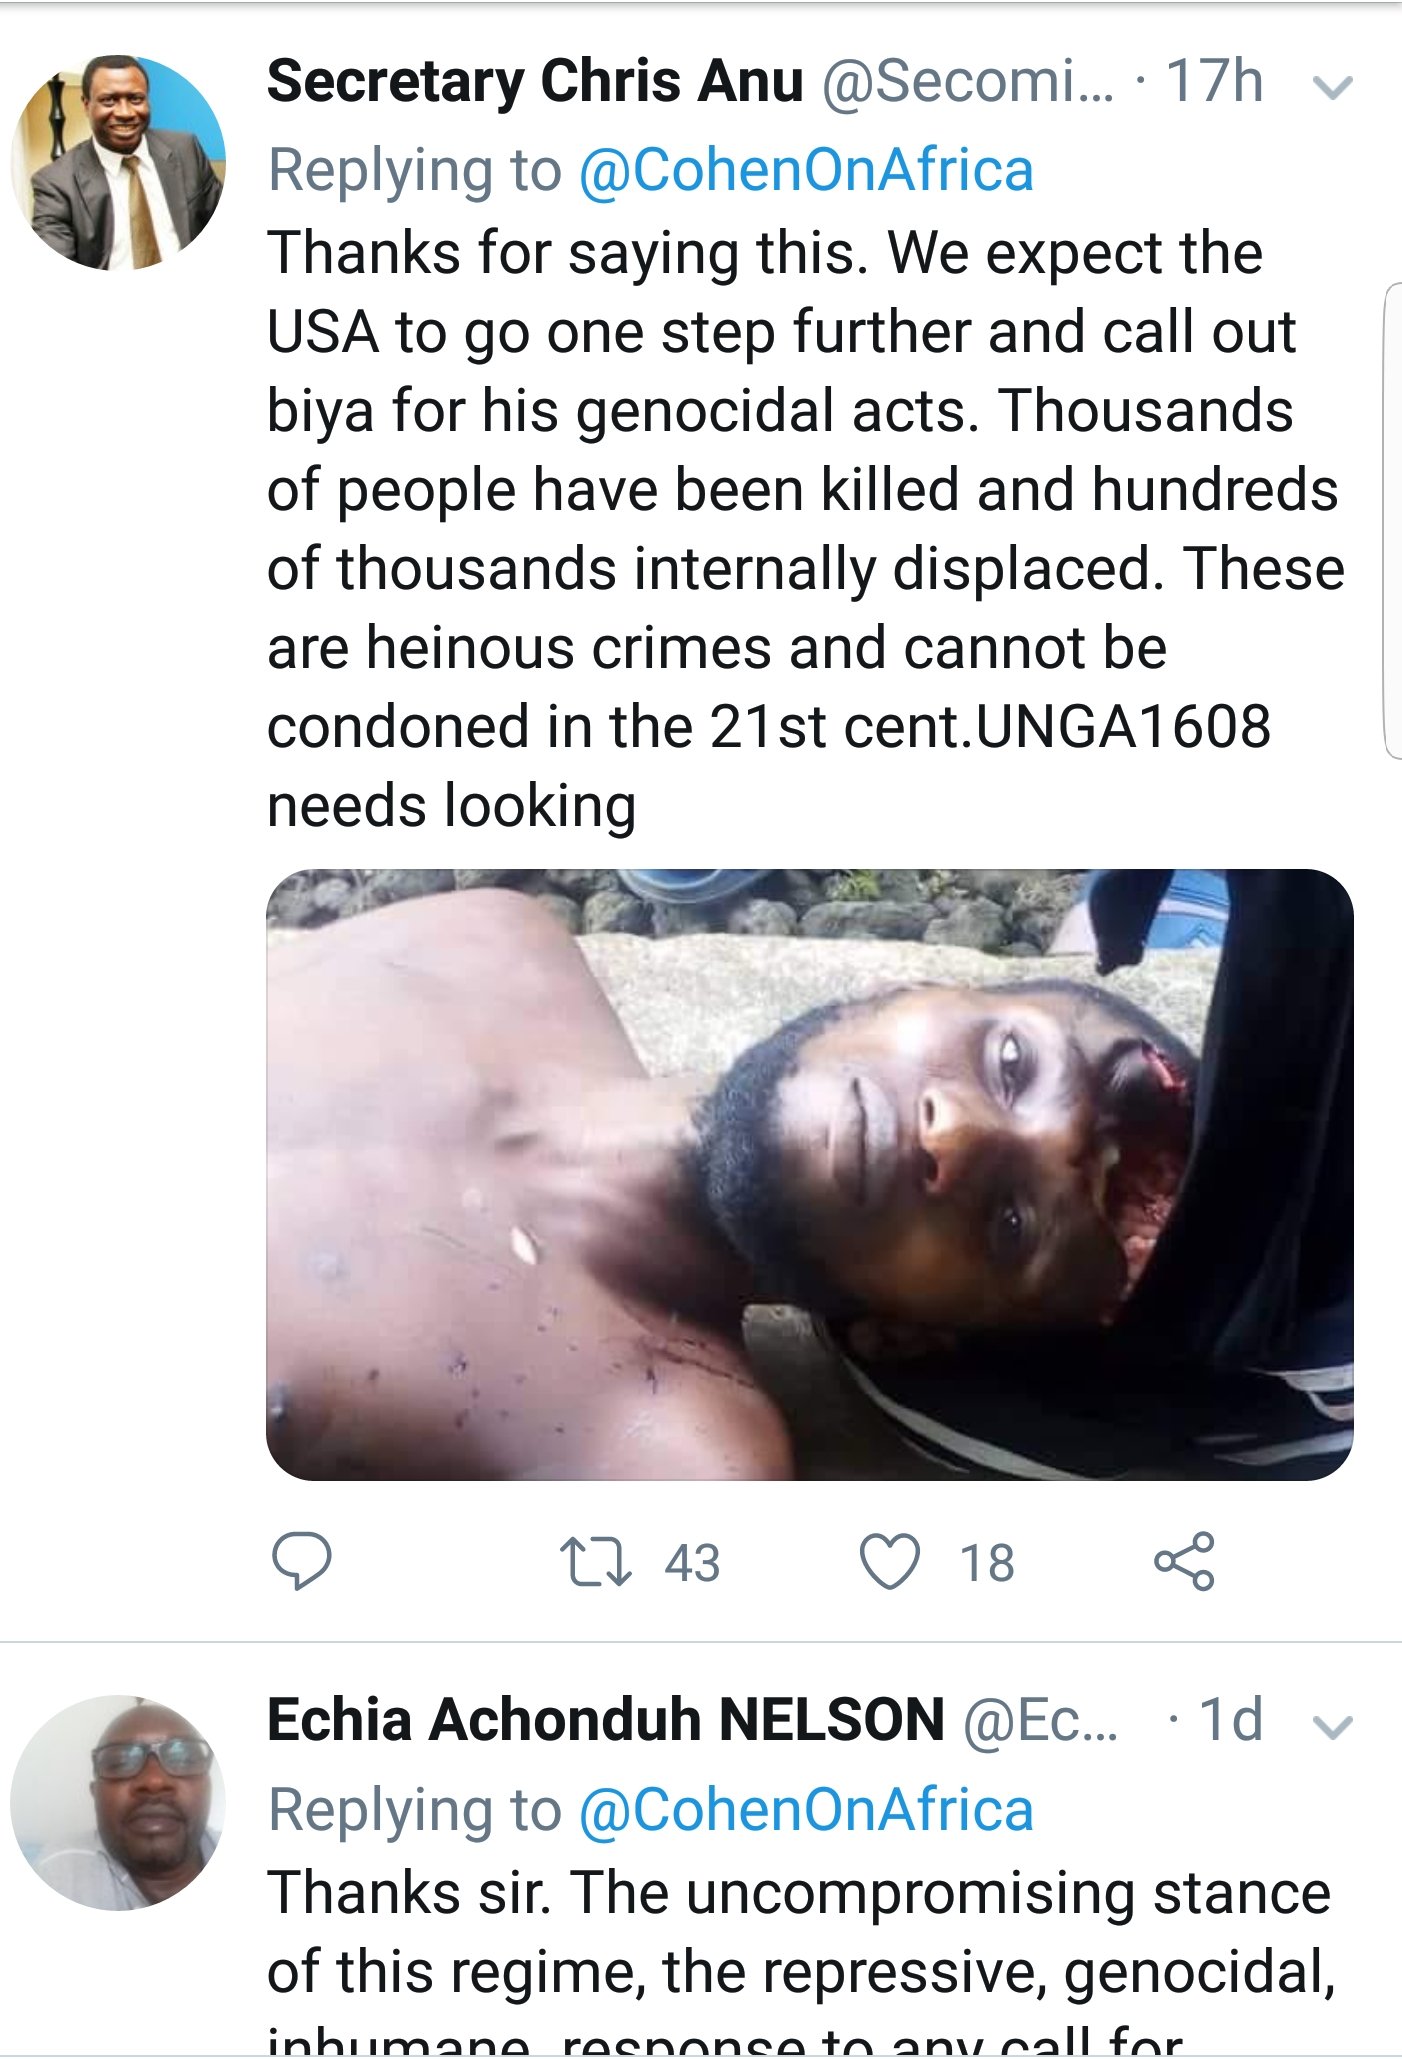
Task: Expand the chevron menu on Echia's tweet
Action: (x=1332, y=1726)
